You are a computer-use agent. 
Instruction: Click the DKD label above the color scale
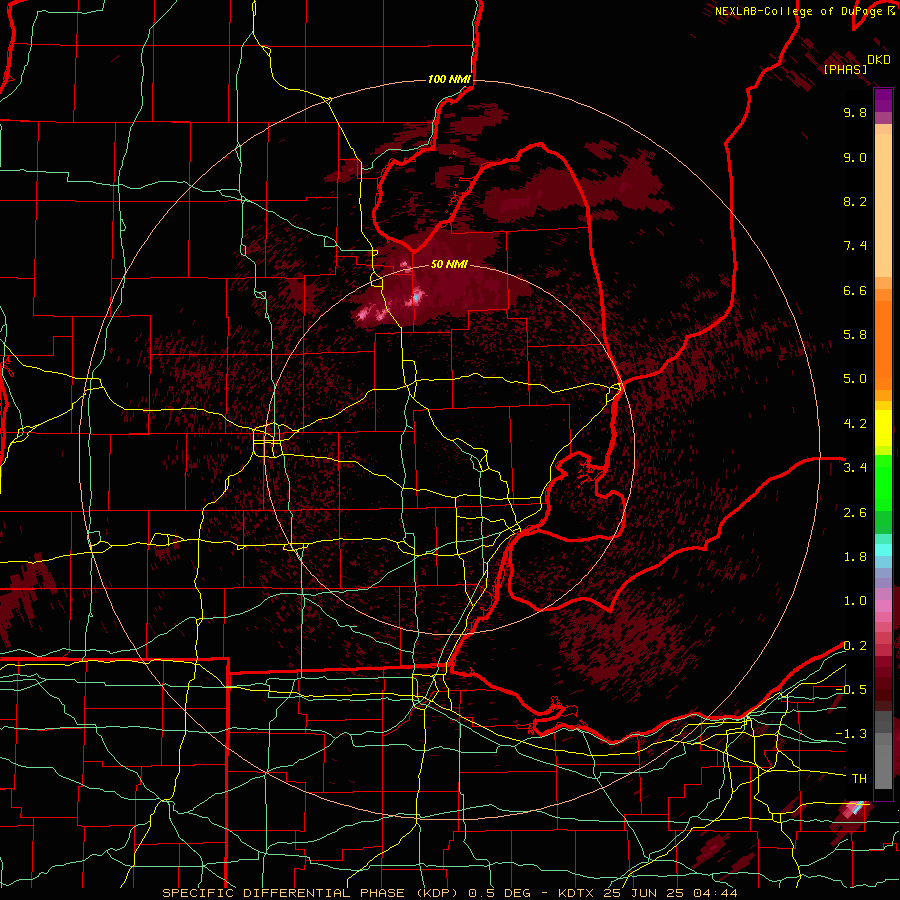879,60
